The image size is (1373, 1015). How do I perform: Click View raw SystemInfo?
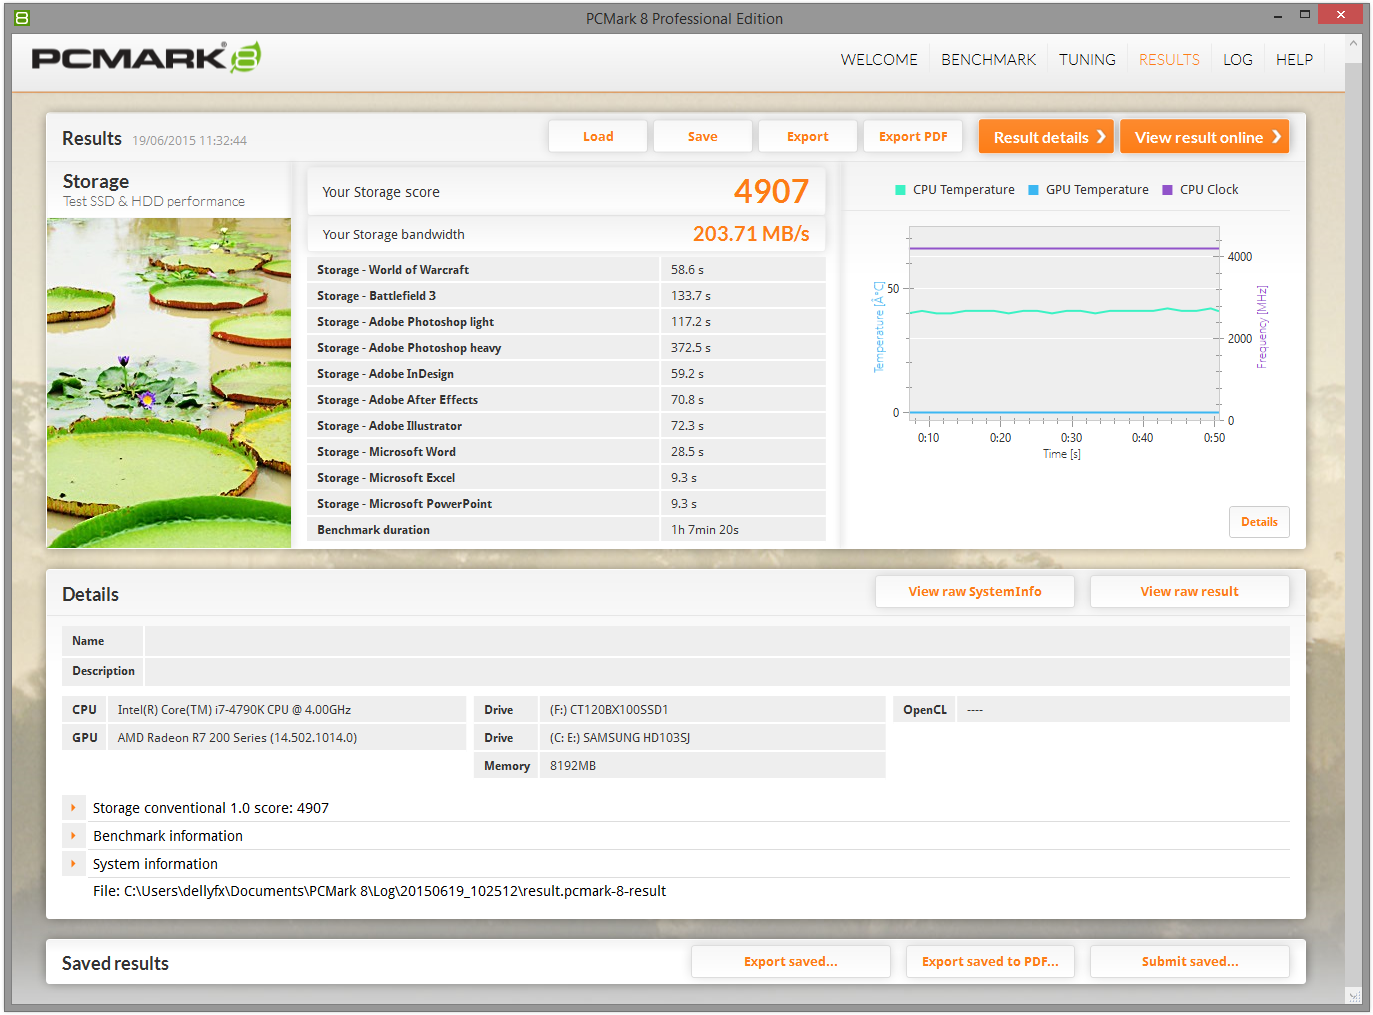(975, 592)
